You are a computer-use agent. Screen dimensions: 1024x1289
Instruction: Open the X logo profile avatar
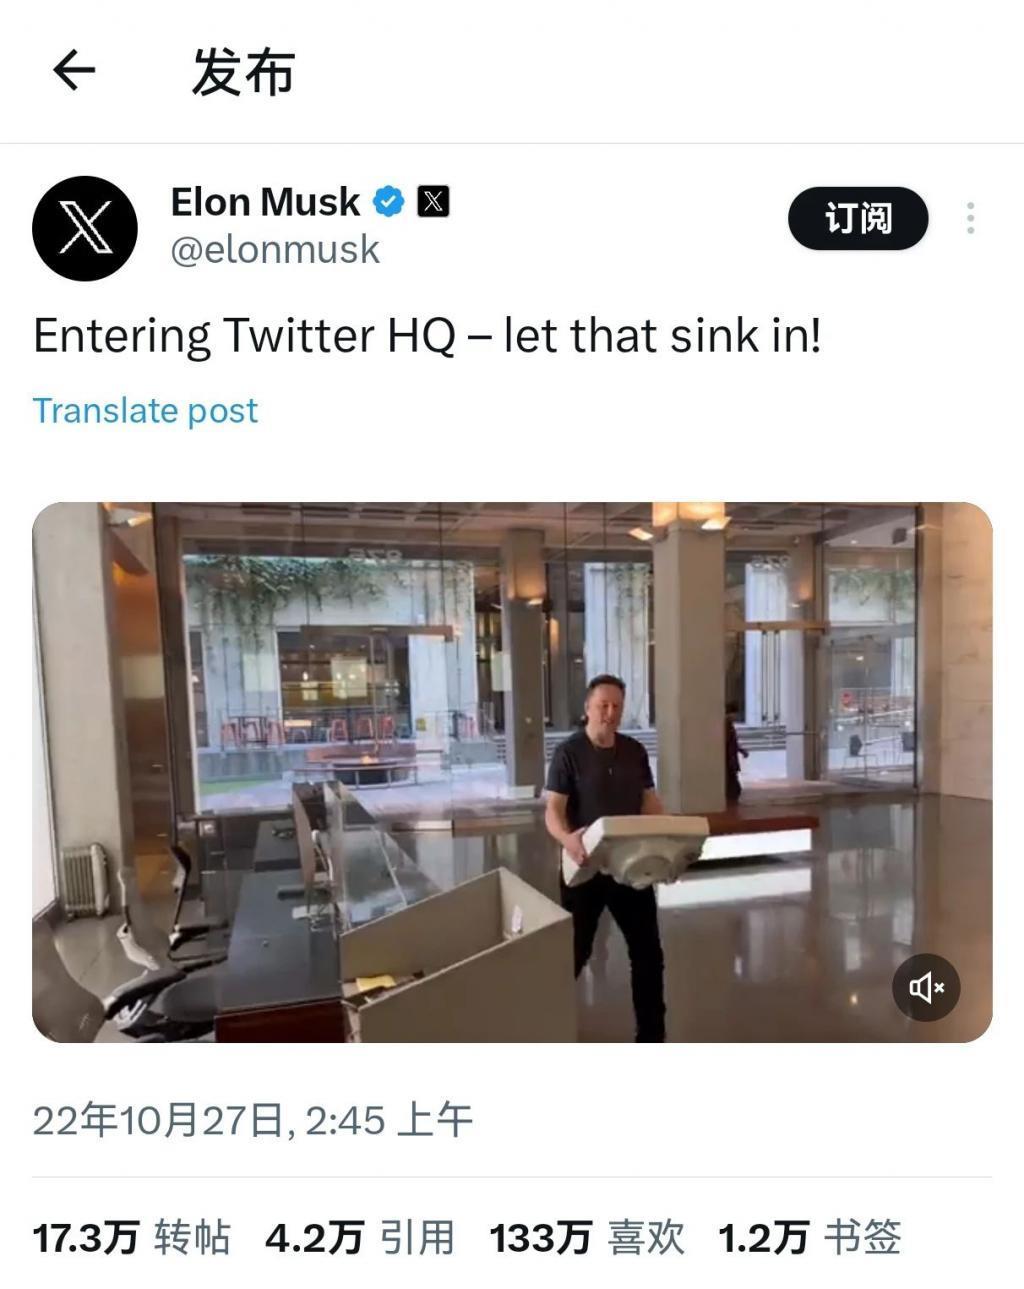(85, 228)
